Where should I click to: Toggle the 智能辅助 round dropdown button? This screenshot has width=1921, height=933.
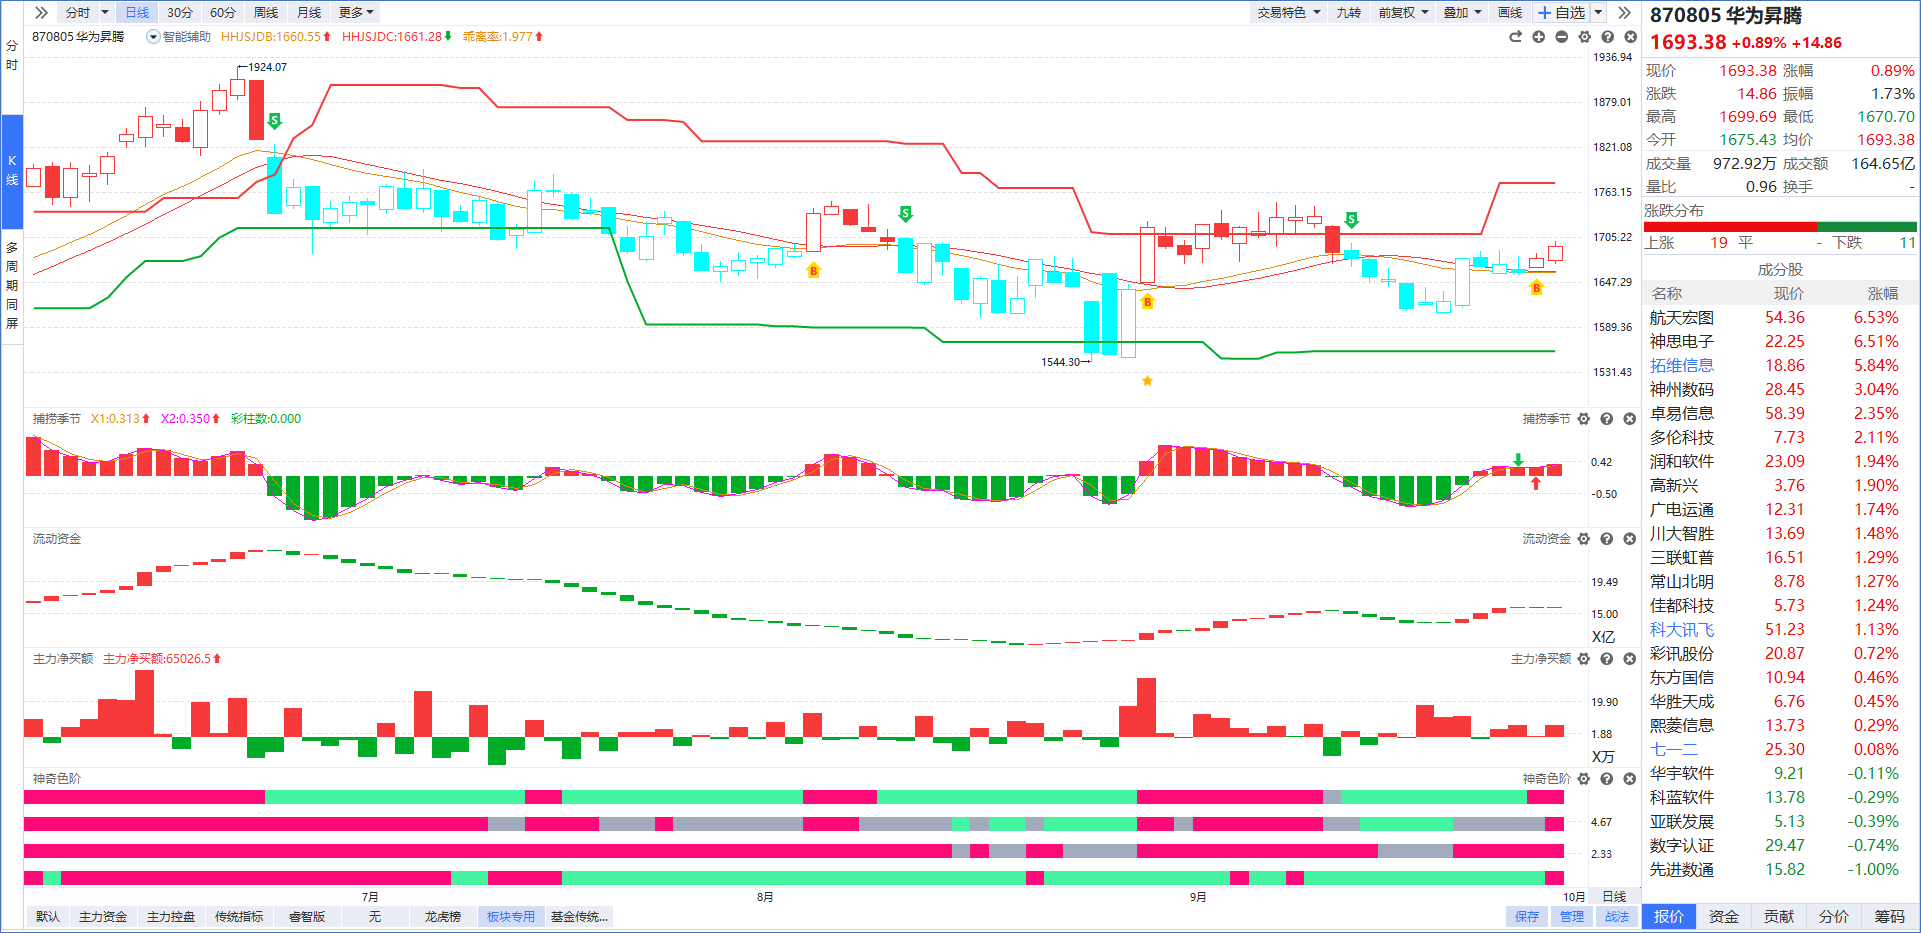click(x=153, y=37)
